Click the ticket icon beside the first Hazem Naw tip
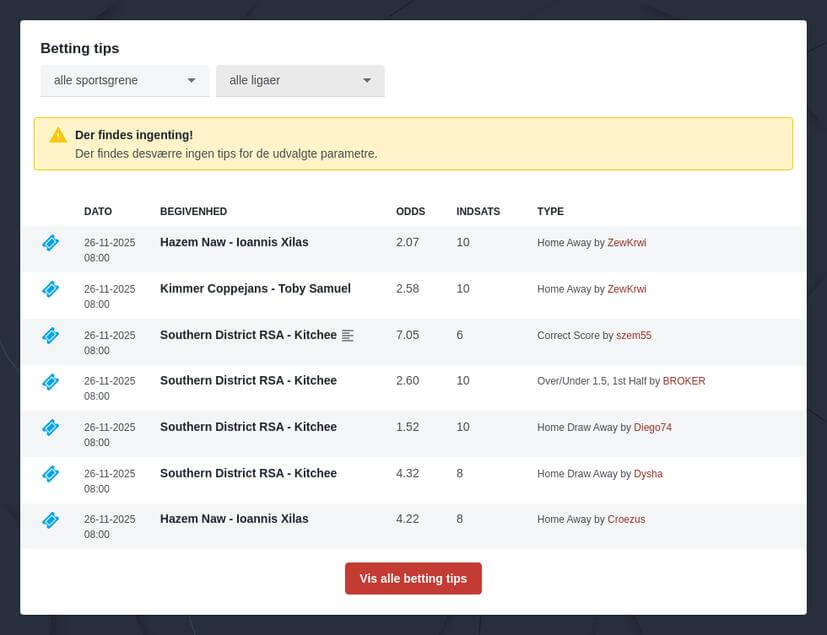Viewport: 827px width, 635px height. point(50,243)
